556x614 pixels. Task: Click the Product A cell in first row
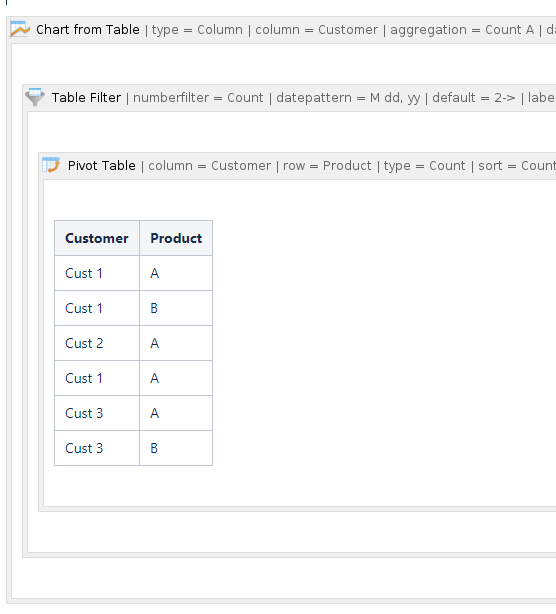(176, 273)
